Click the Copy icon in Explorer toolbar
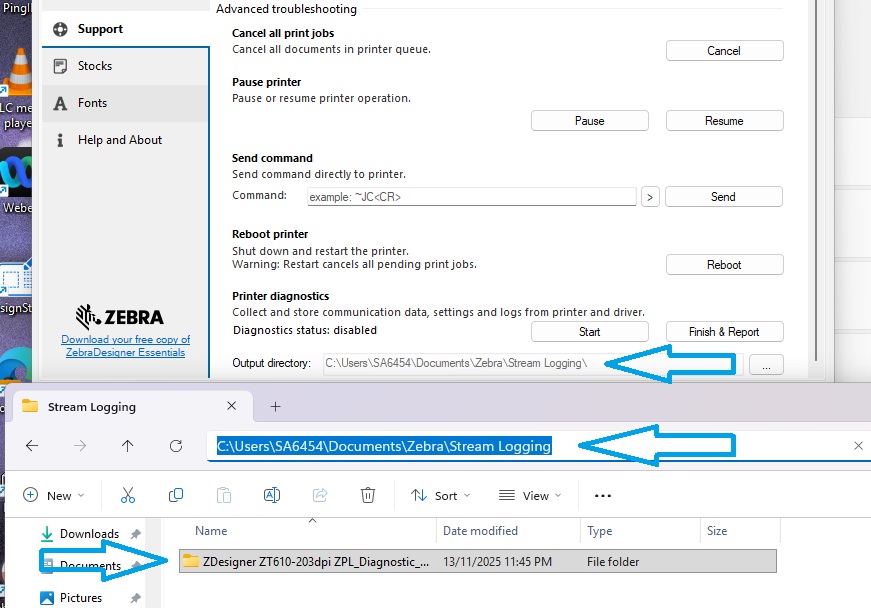 [176, 495]
